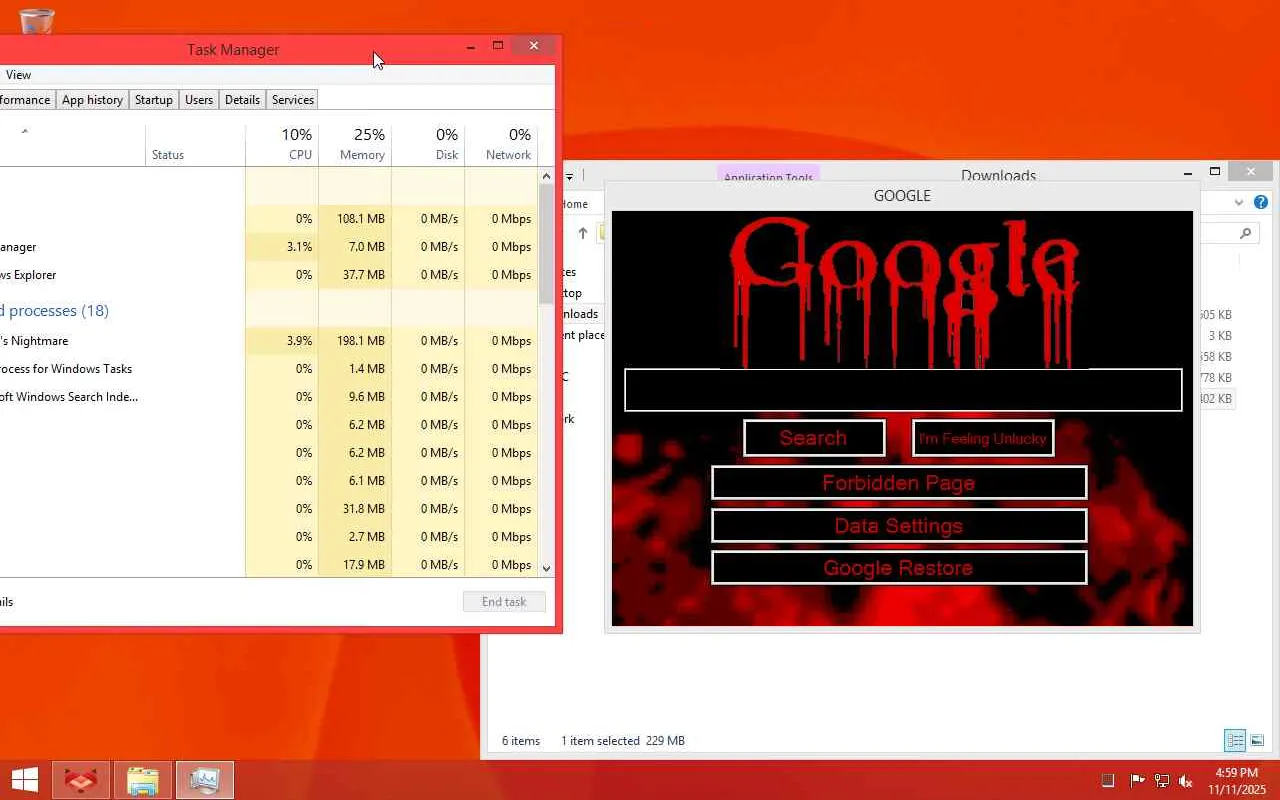Unmute via the muted speaker tray icon
This screenshot has height=800, width=1280.
1186,780
